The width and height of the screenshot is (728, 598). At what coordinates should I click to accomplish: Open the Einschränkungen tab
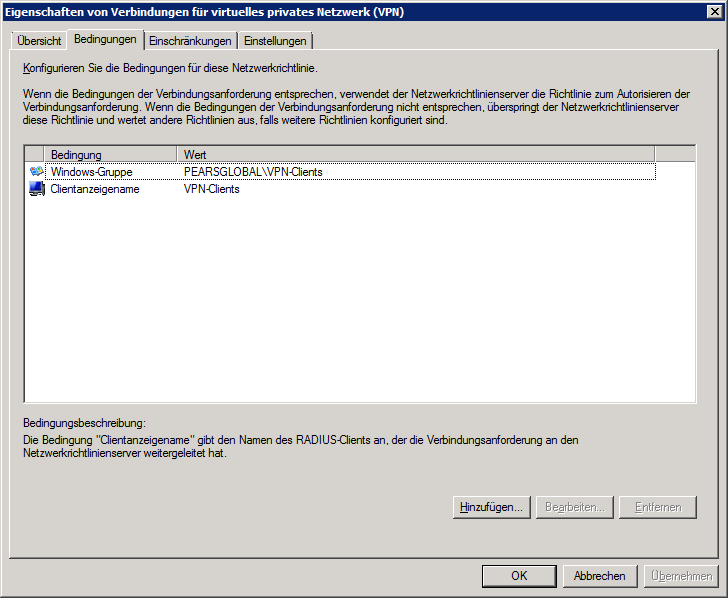click(190, 41)
